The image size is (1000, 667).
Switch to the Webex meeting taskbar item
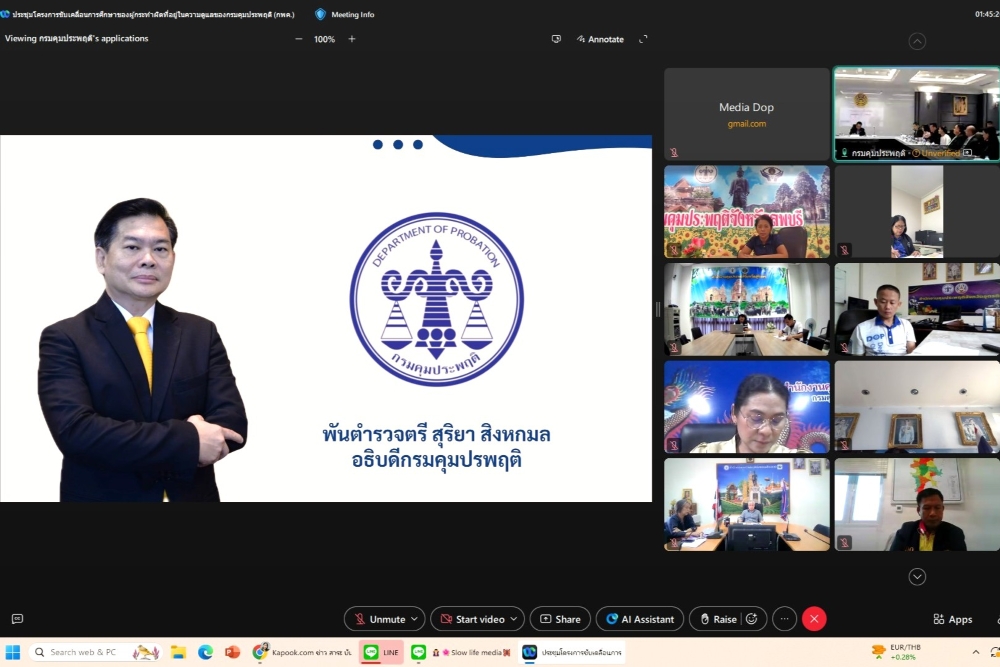click(x=571, y=652)
